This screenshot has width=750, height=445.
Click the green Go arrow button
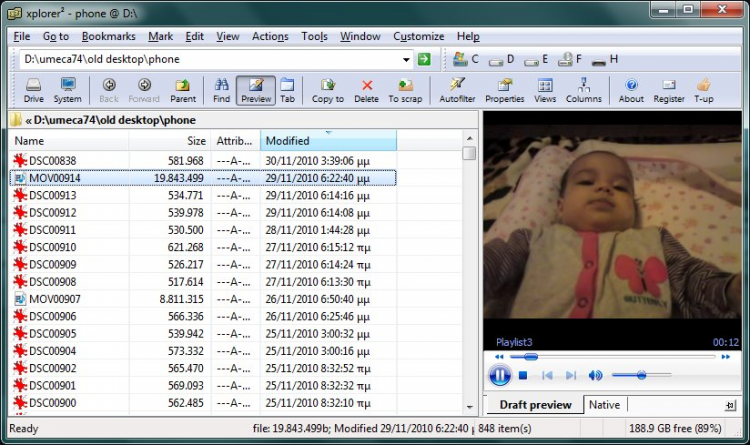coord(424,59)
